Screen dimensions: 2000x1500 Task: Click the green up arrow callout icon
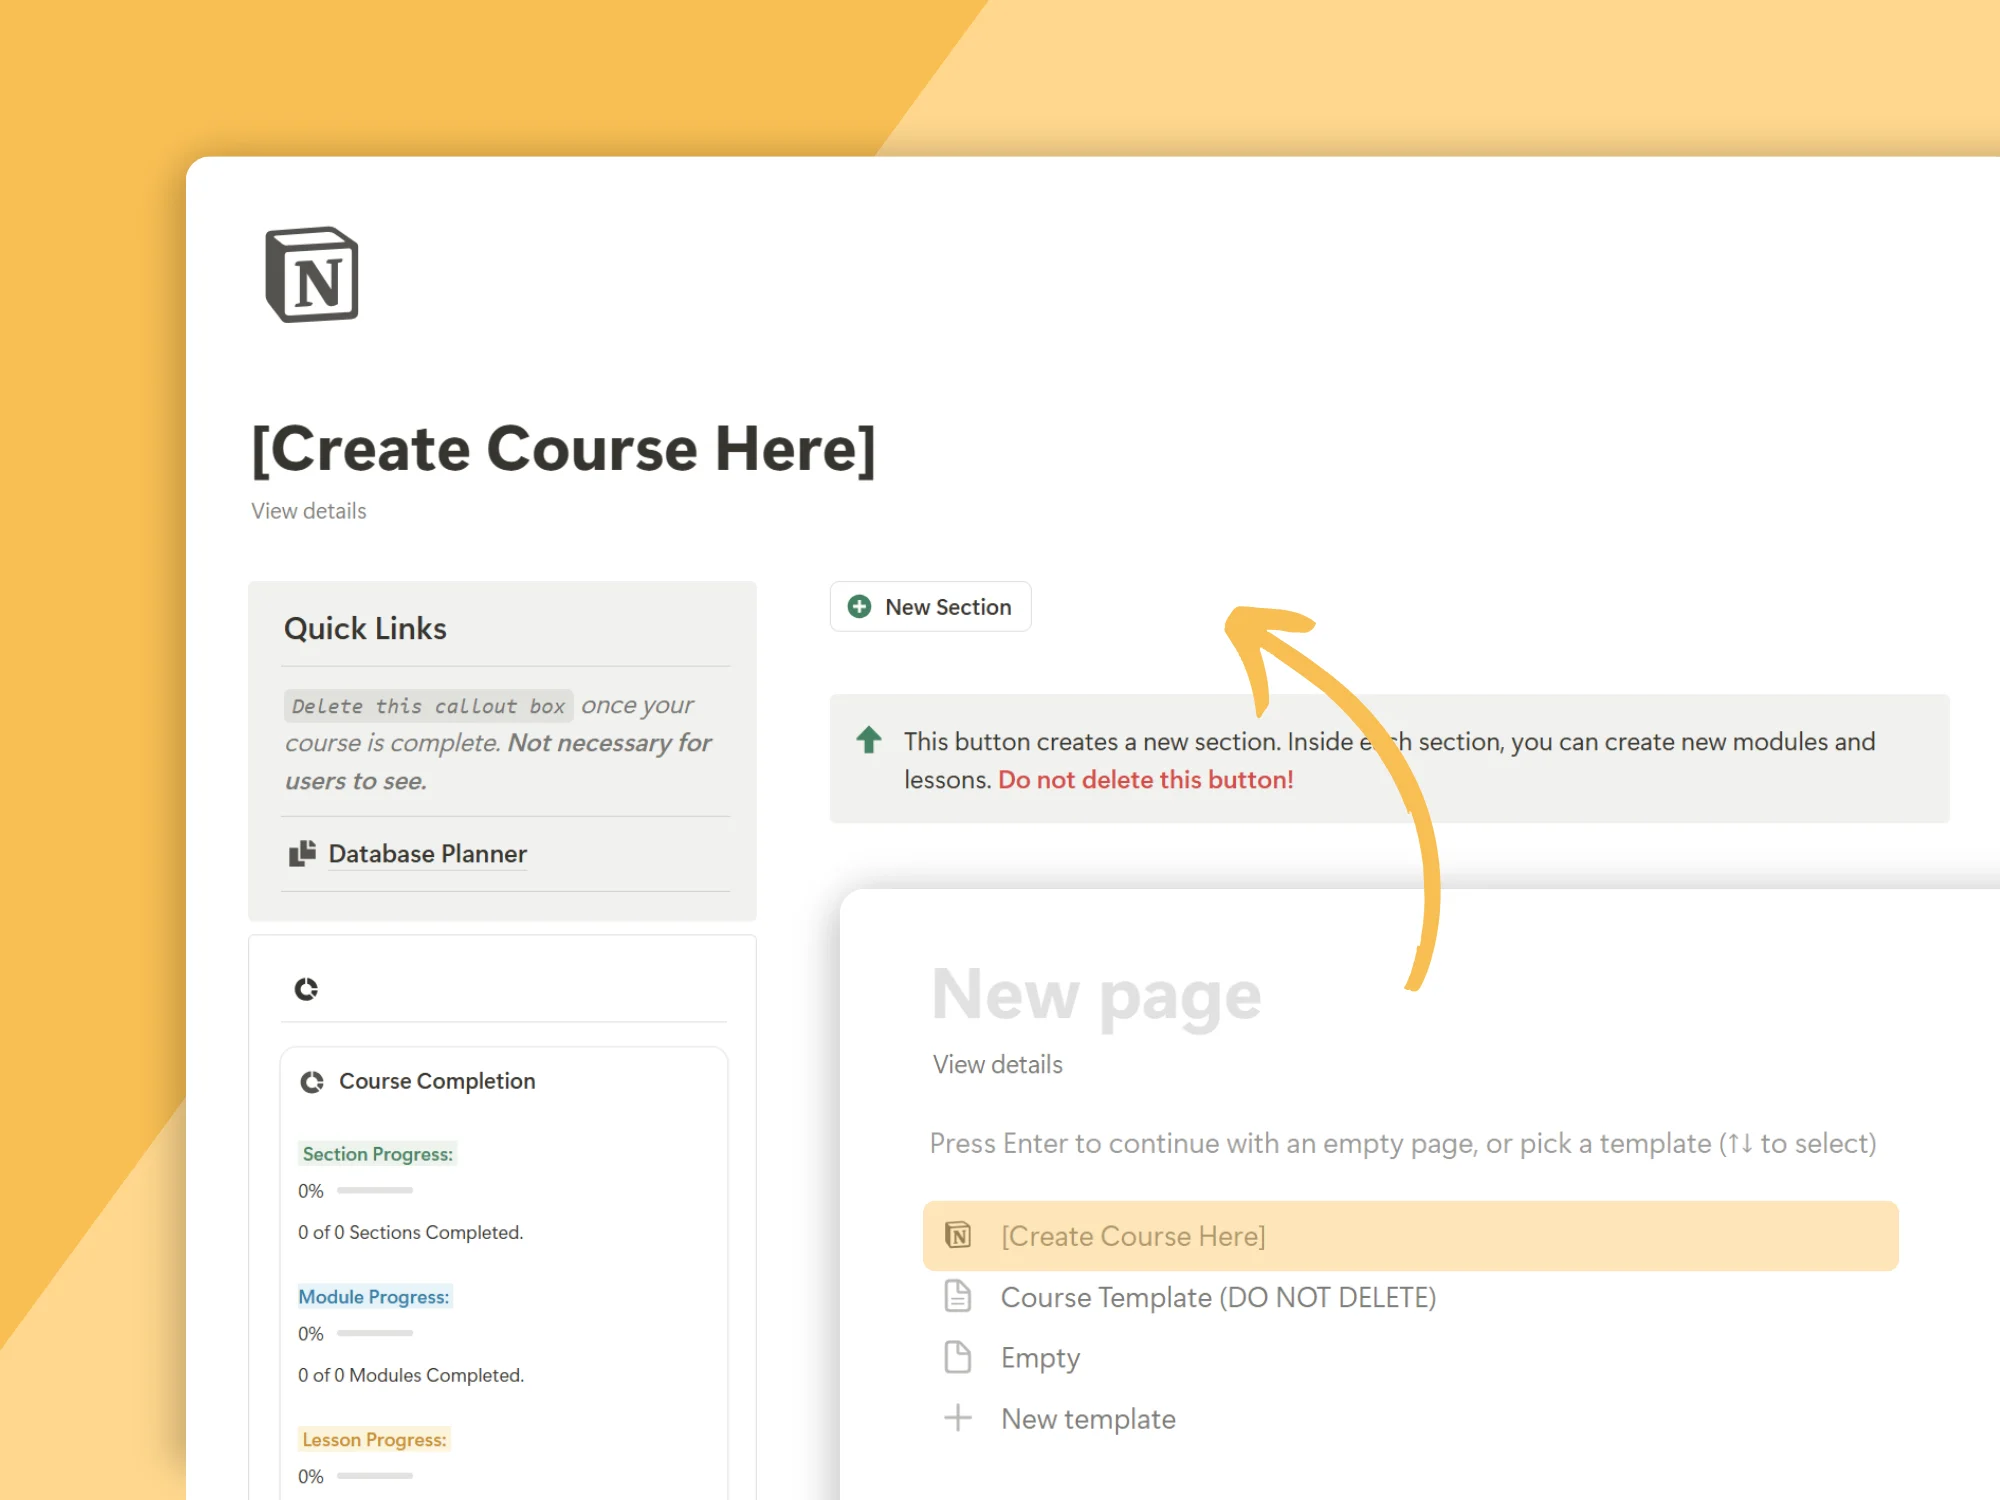coord(869,740)
